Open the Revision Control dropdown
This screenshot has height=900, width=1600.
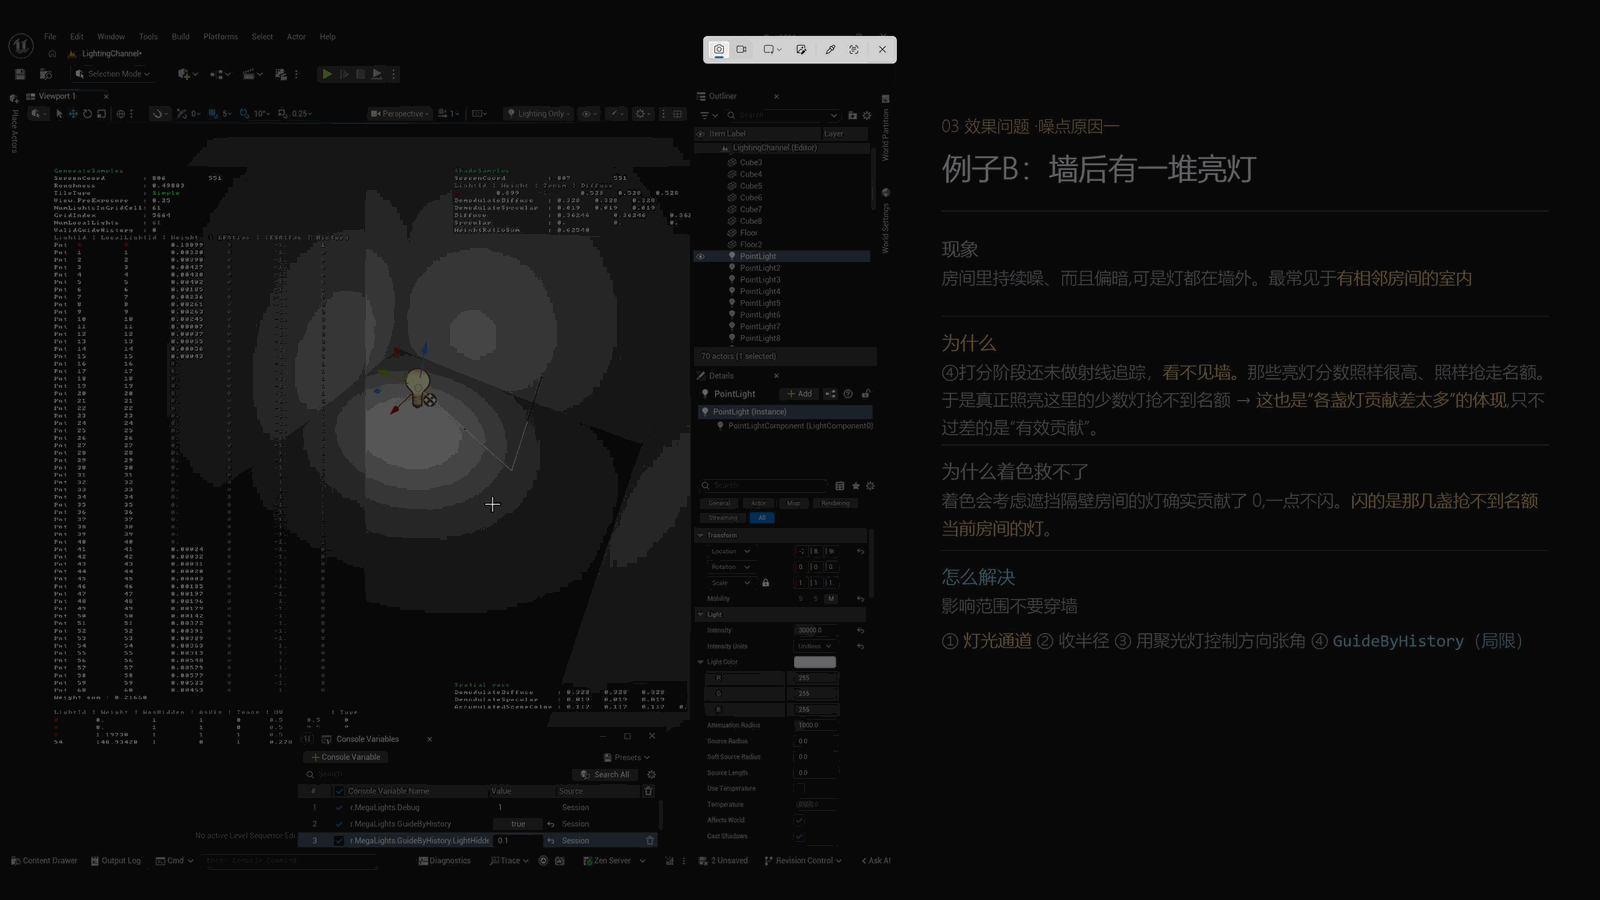click(803, 861)
